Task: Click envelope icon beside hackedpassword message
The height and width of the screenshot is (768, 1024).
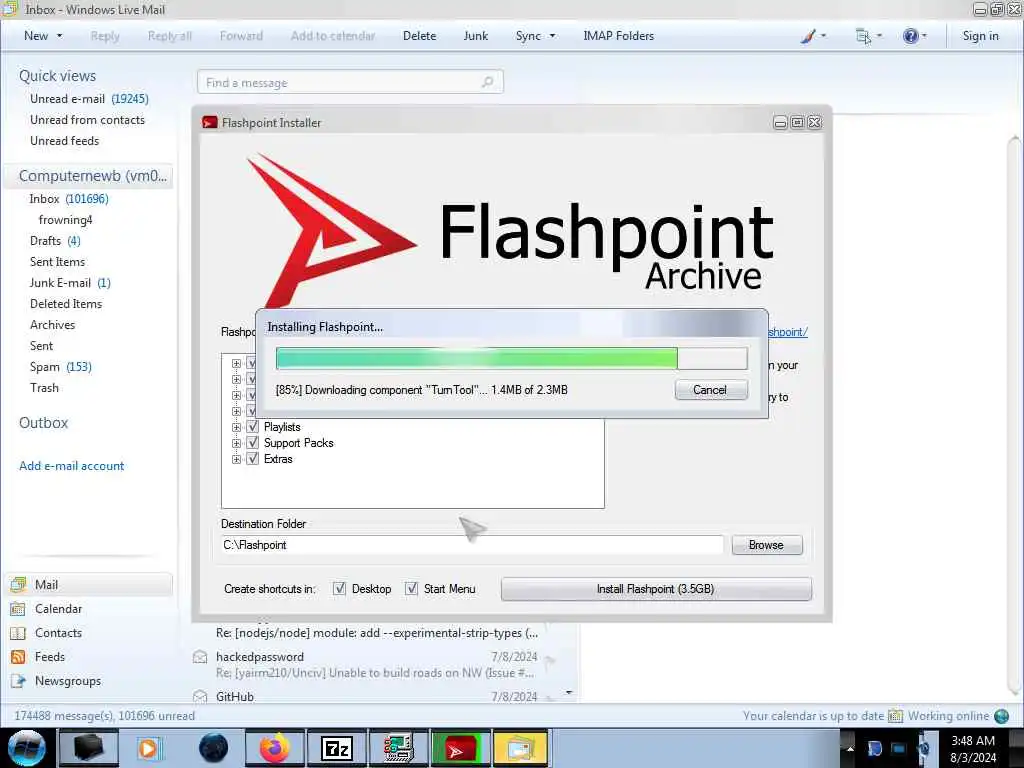Action: [200, 657]
